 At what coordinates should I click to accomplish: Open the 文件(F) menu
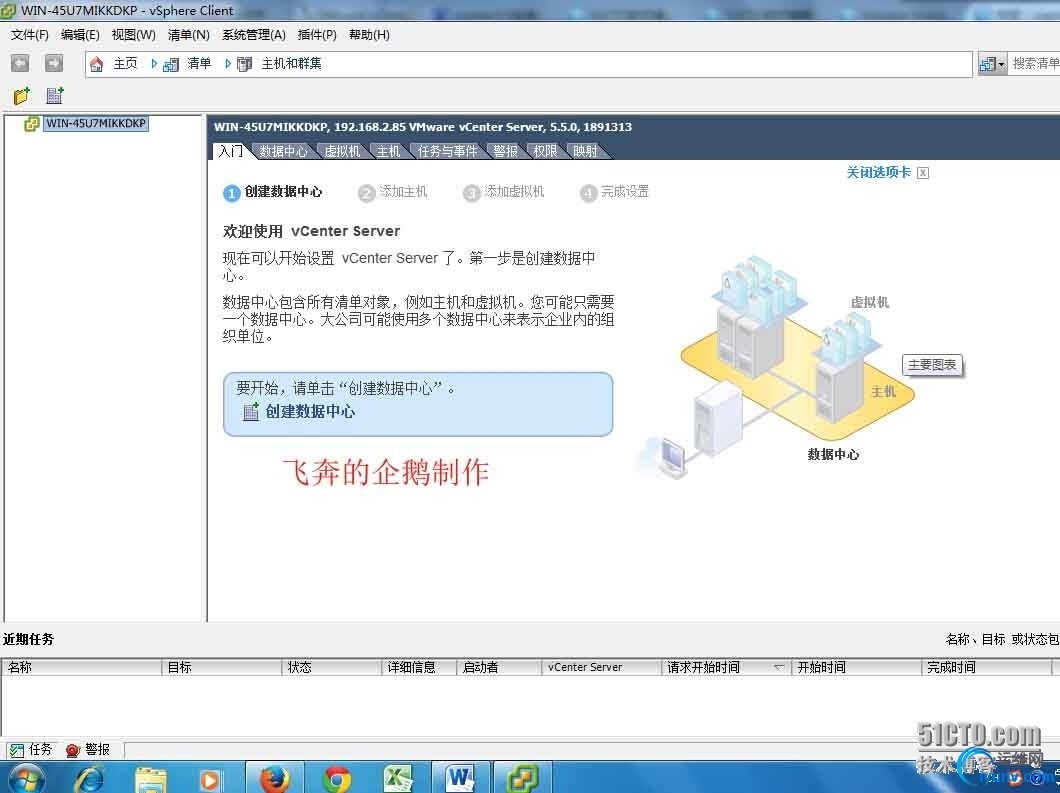[30, 34]
